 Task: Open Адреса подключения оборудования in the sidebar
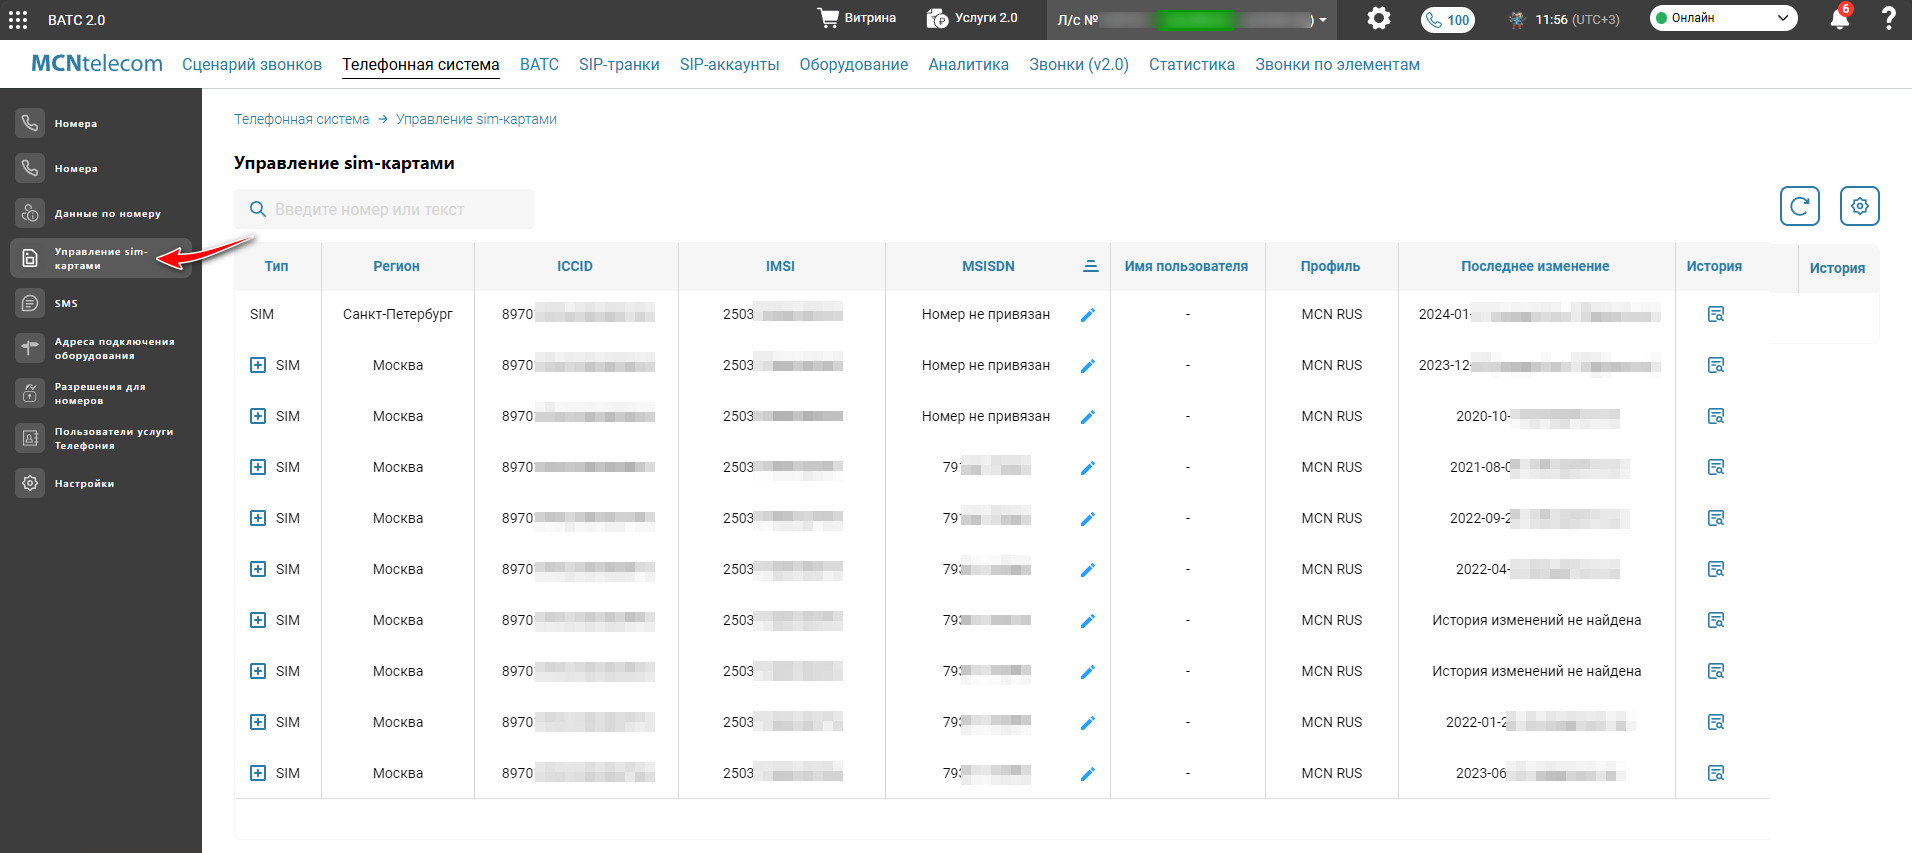100,348
